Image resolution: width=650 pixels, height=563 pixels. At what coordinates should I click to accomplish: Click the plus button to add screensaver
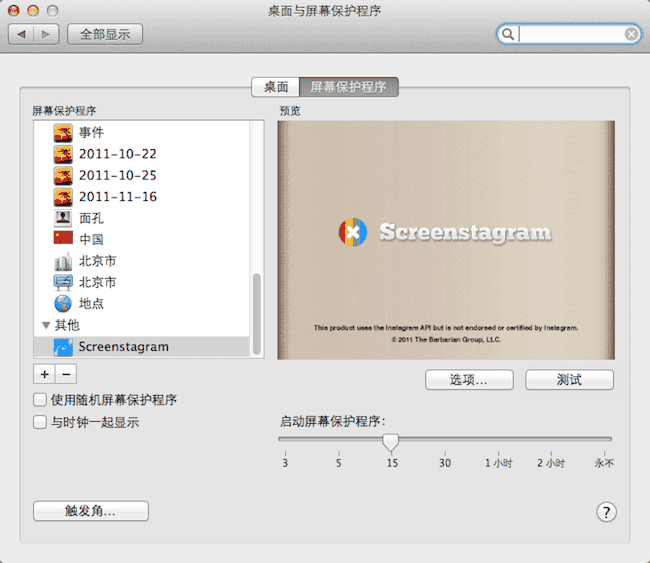click(x=44, y=374)
